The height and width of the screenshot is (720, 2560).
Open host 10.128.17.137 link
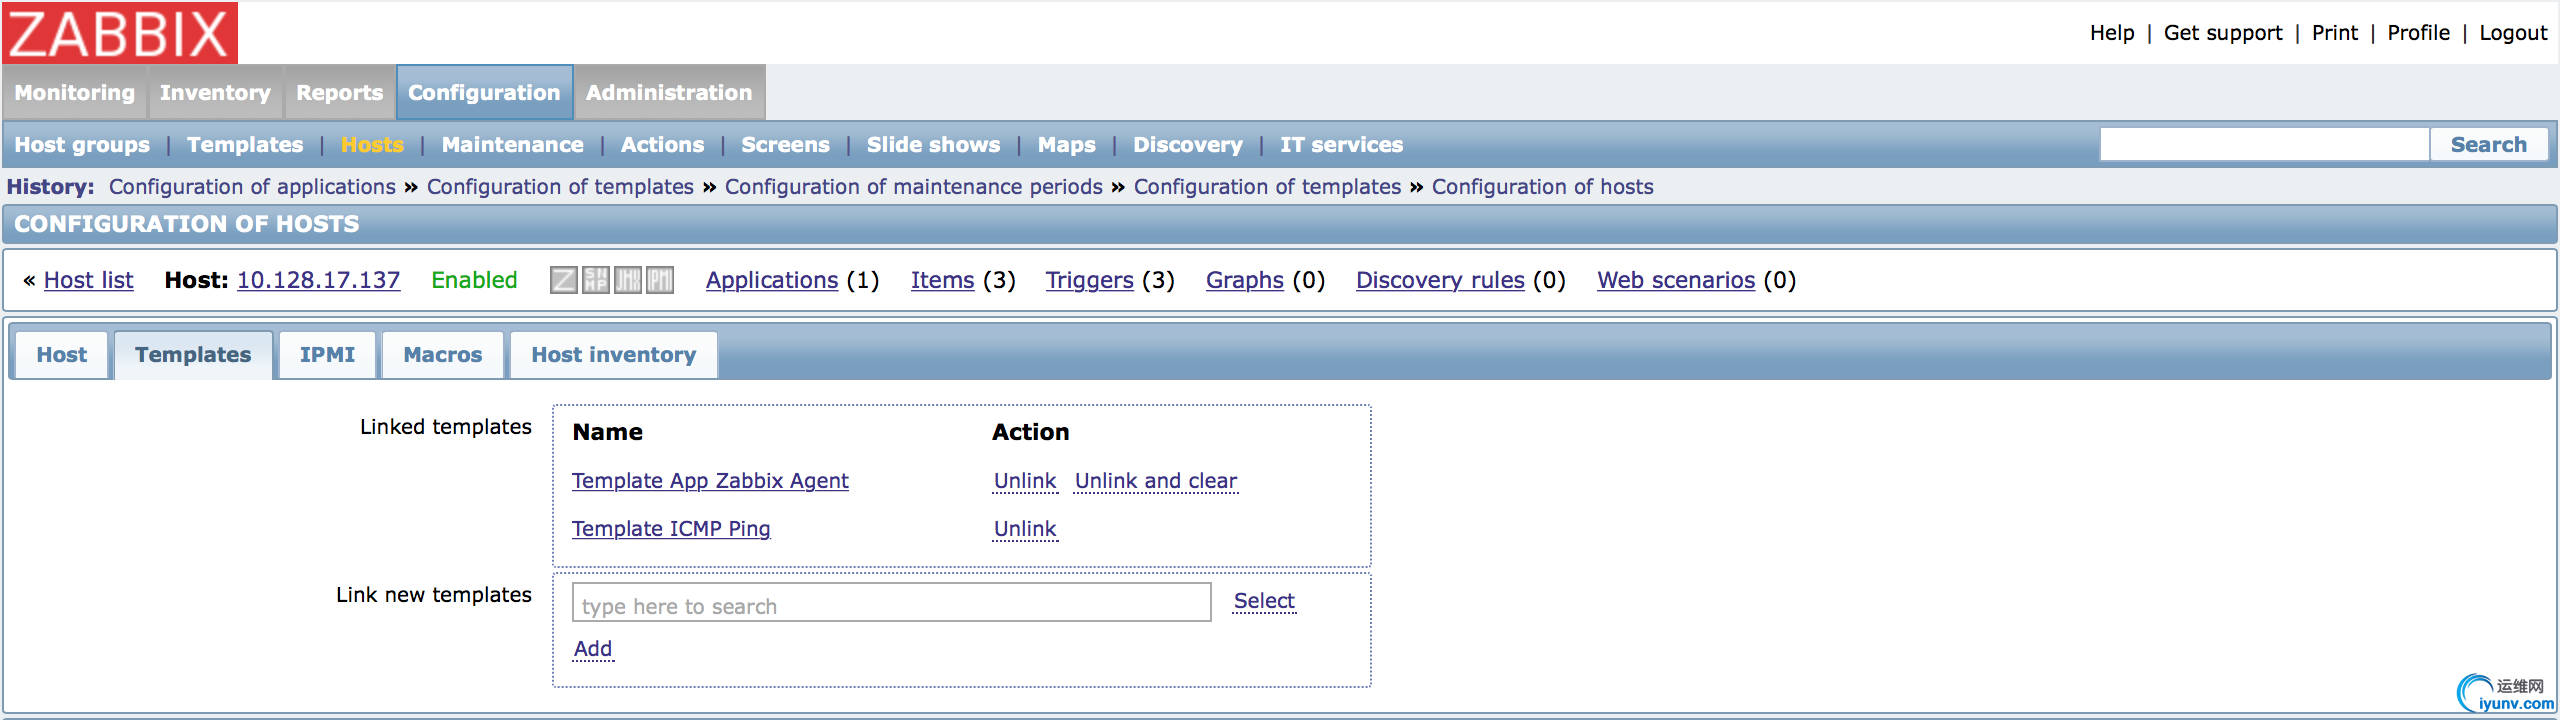(318, 280)
